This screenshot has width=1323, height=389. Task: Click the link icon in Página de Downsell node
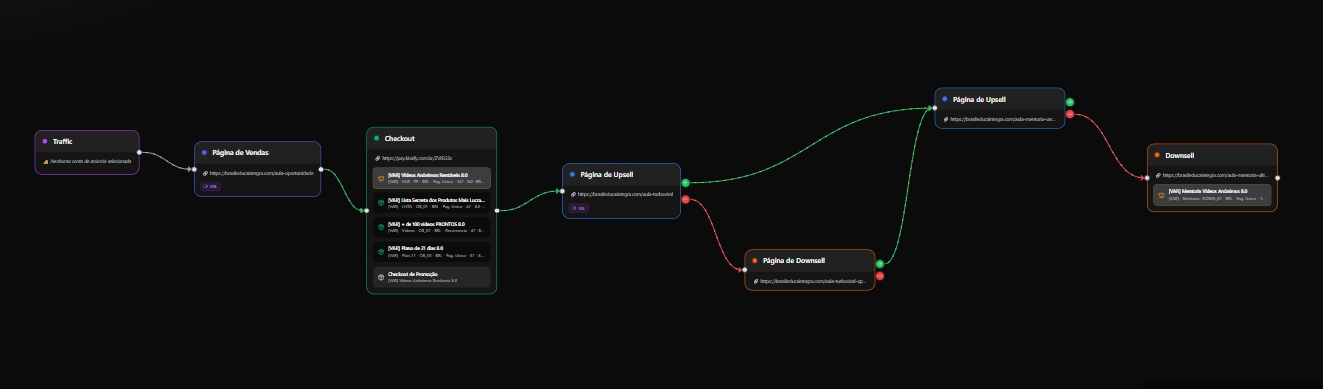[x=755, y=281]
